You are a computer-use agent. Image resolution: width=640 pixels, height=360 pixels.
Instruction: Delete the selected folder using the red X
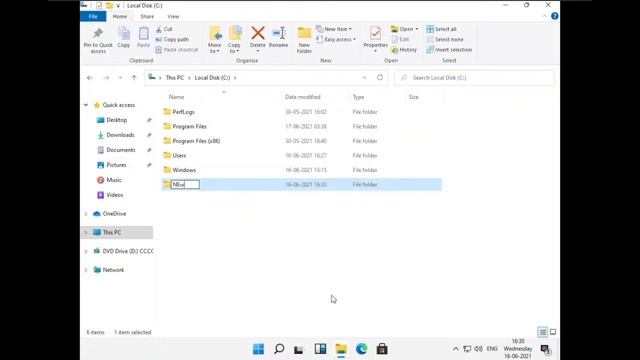(x=258, y=38)
